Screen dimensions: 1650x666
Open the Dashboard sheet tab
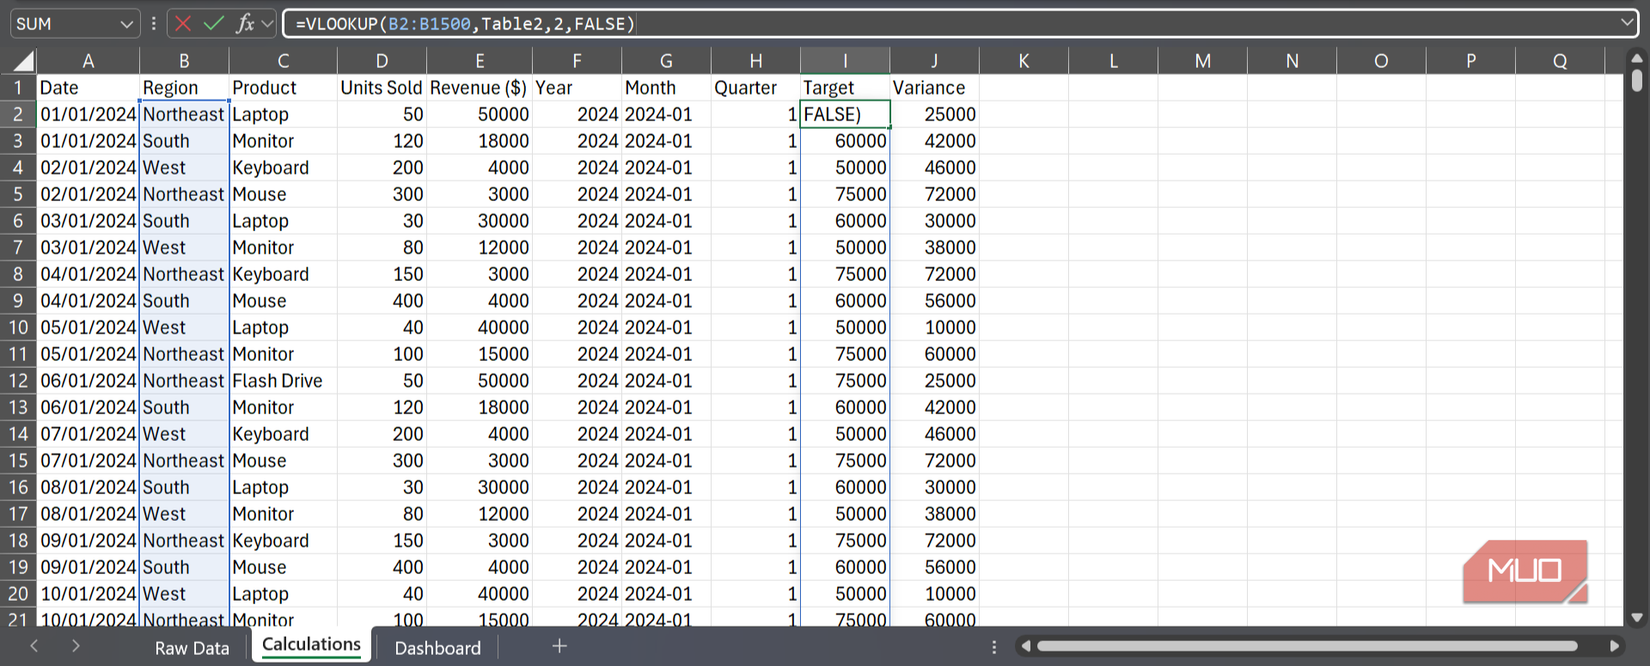click(x=437, y=648)
